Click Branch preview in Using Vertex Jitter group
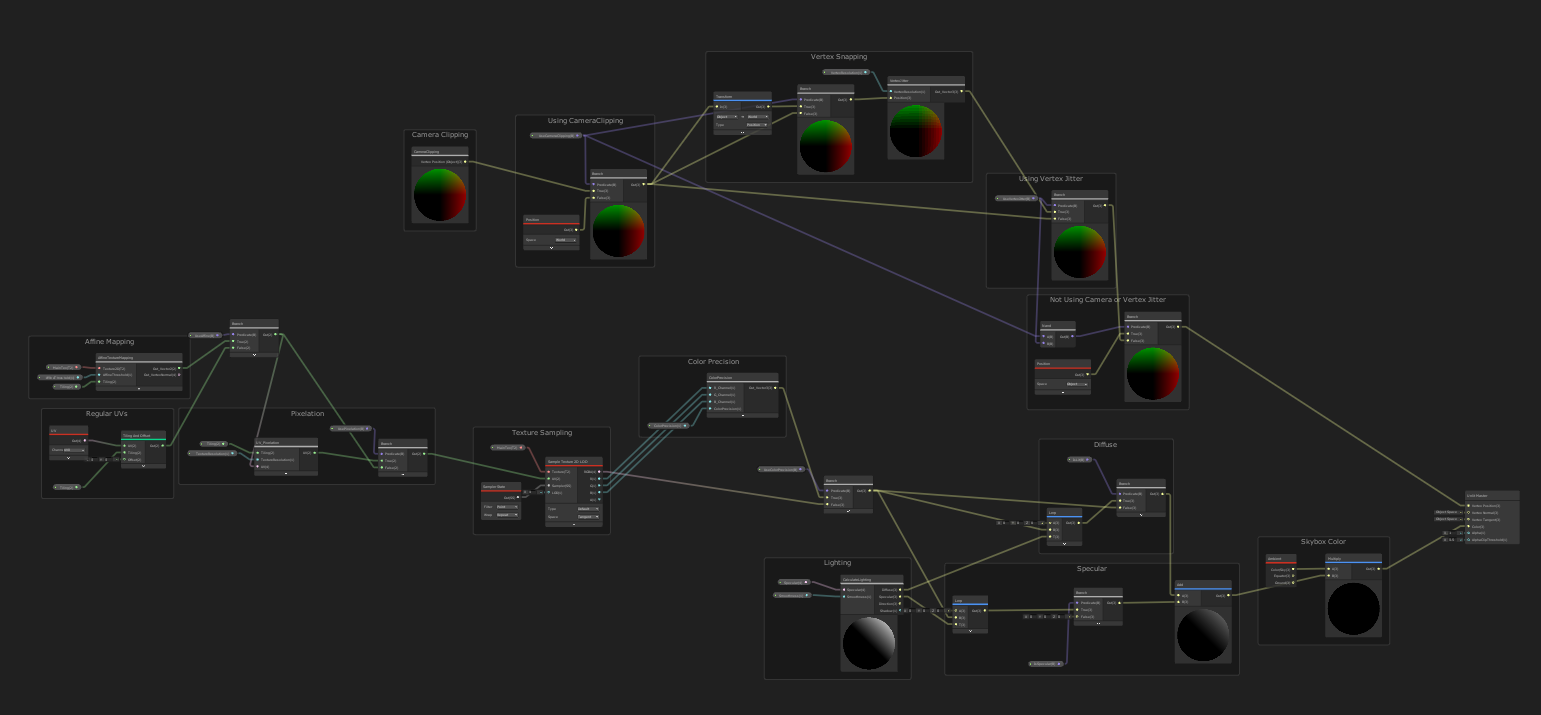1541x715 pixels. tap(1080, 252)
